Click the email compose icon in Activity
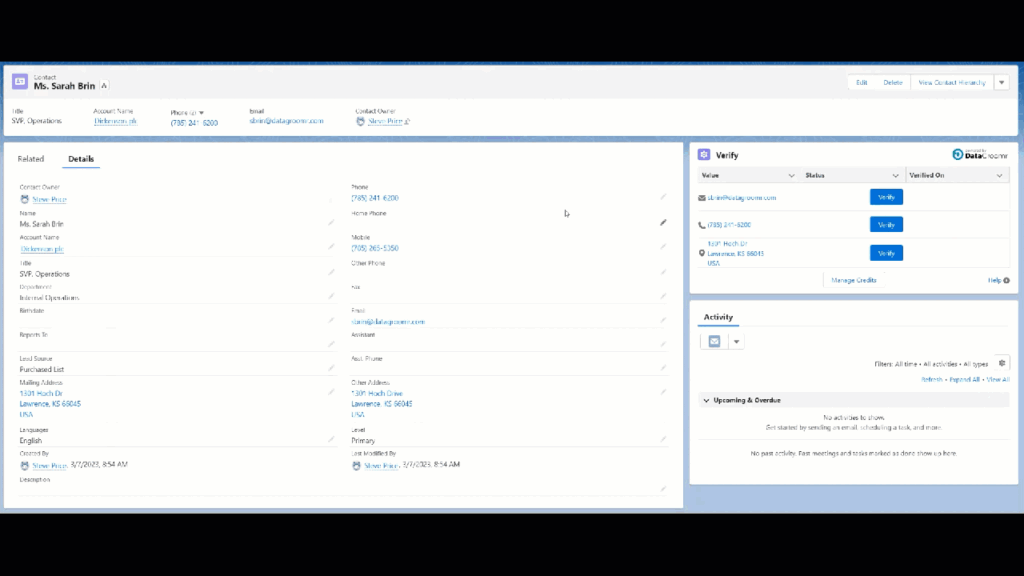This screenshot has width=1024, height=576. pyautogui.click(x=714, y=341)
